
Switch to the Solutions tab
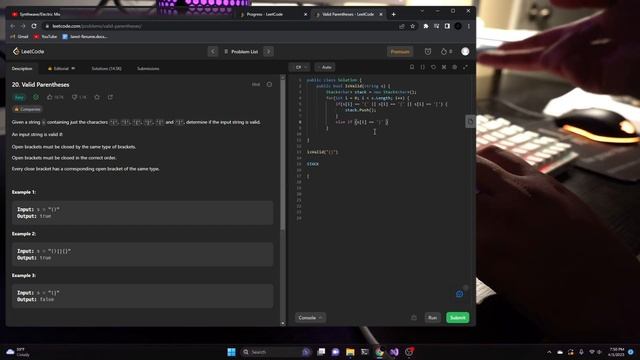click(x=106, y=69)
